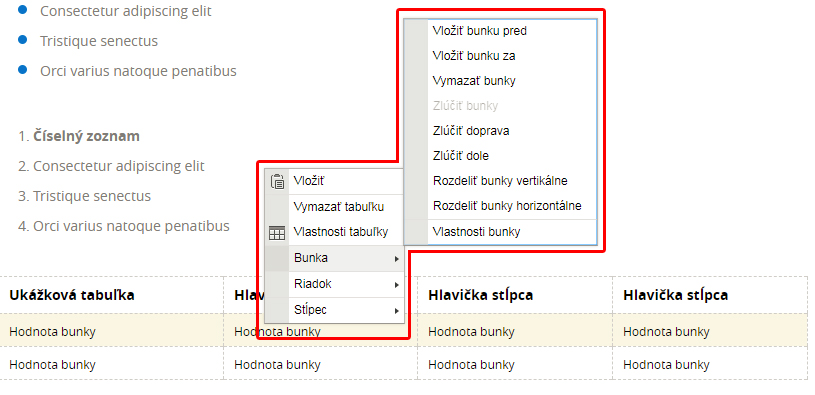Expand the Riadok submenu arrow
The width and height of the screenshot is (815, 395).
click(397, 285)
